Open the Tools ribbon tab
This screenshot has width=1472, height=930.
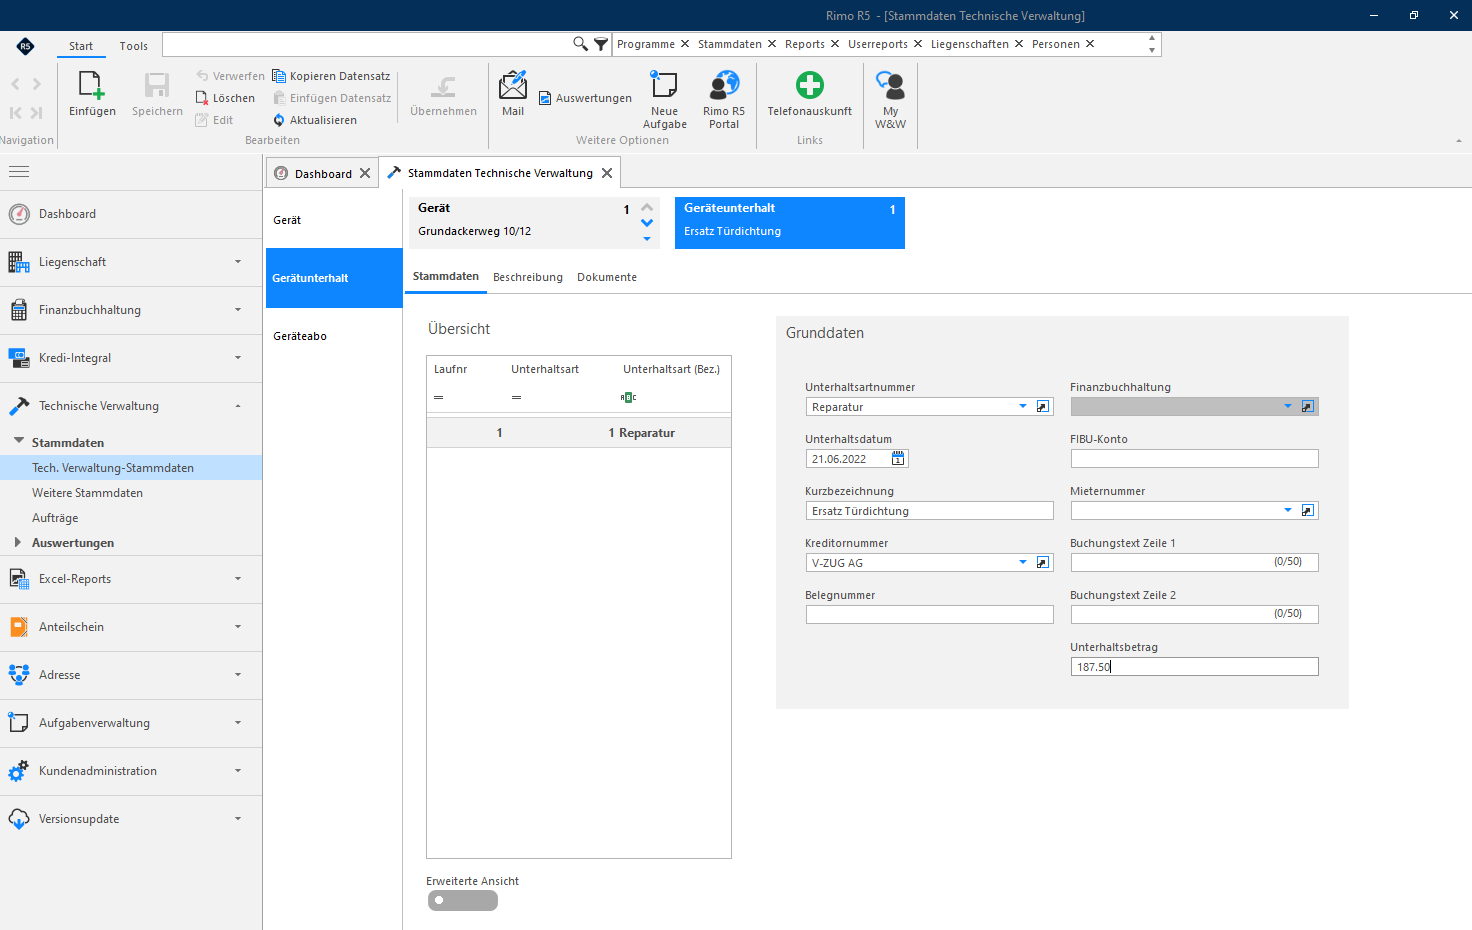pyautogui.click(x=134, y=46)
